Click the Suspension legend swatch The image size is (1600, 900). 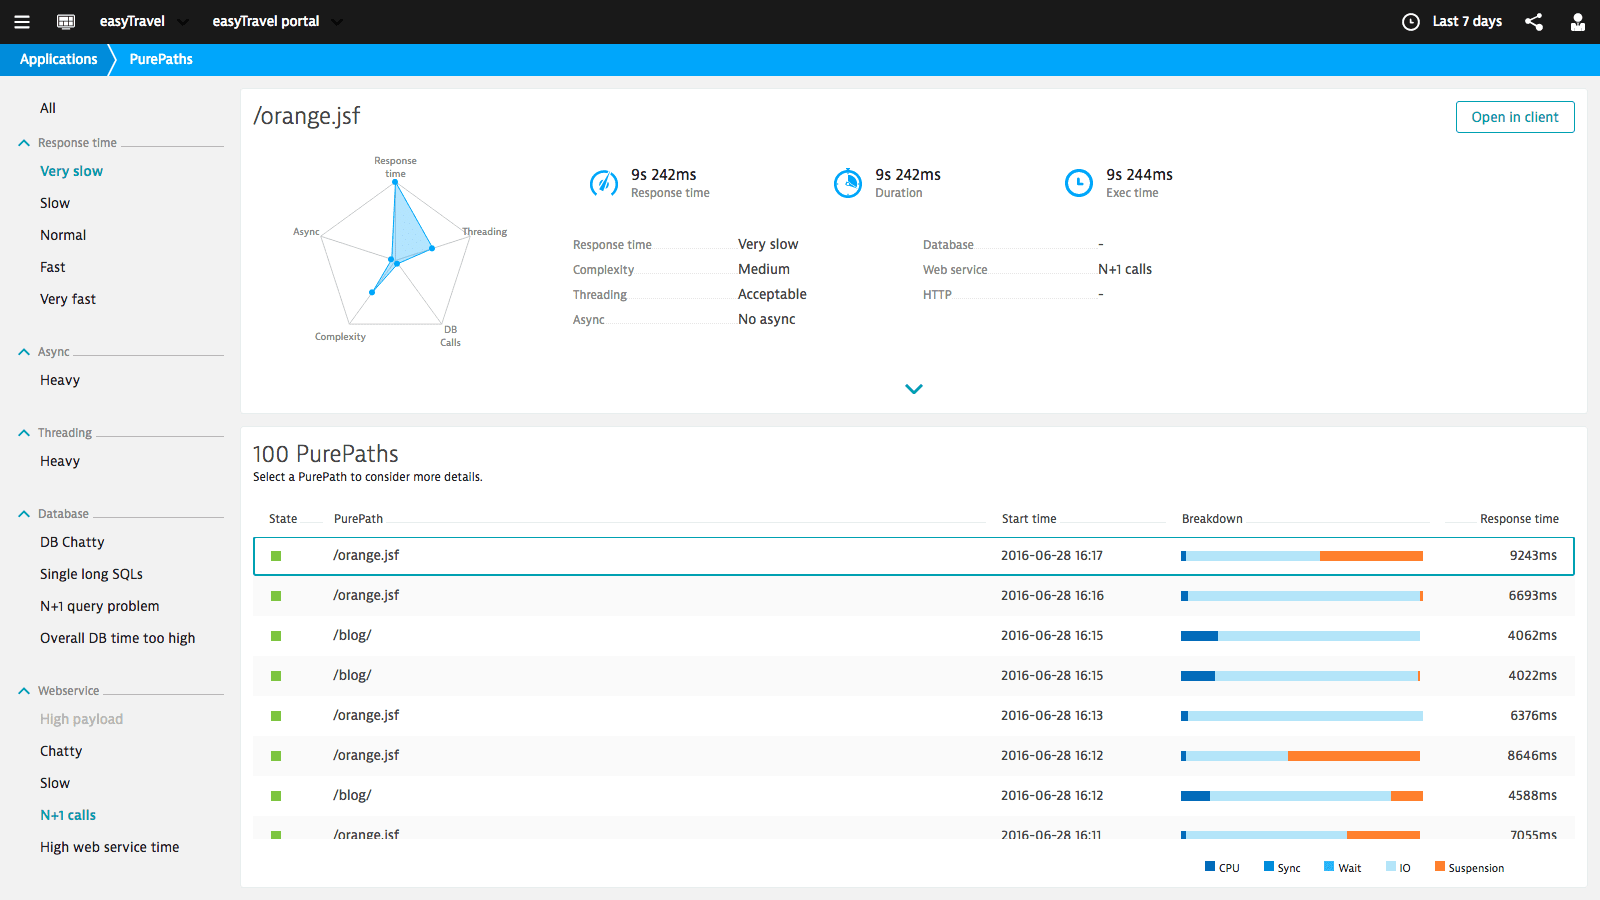pyautogui.click(x=1440, y=866)
